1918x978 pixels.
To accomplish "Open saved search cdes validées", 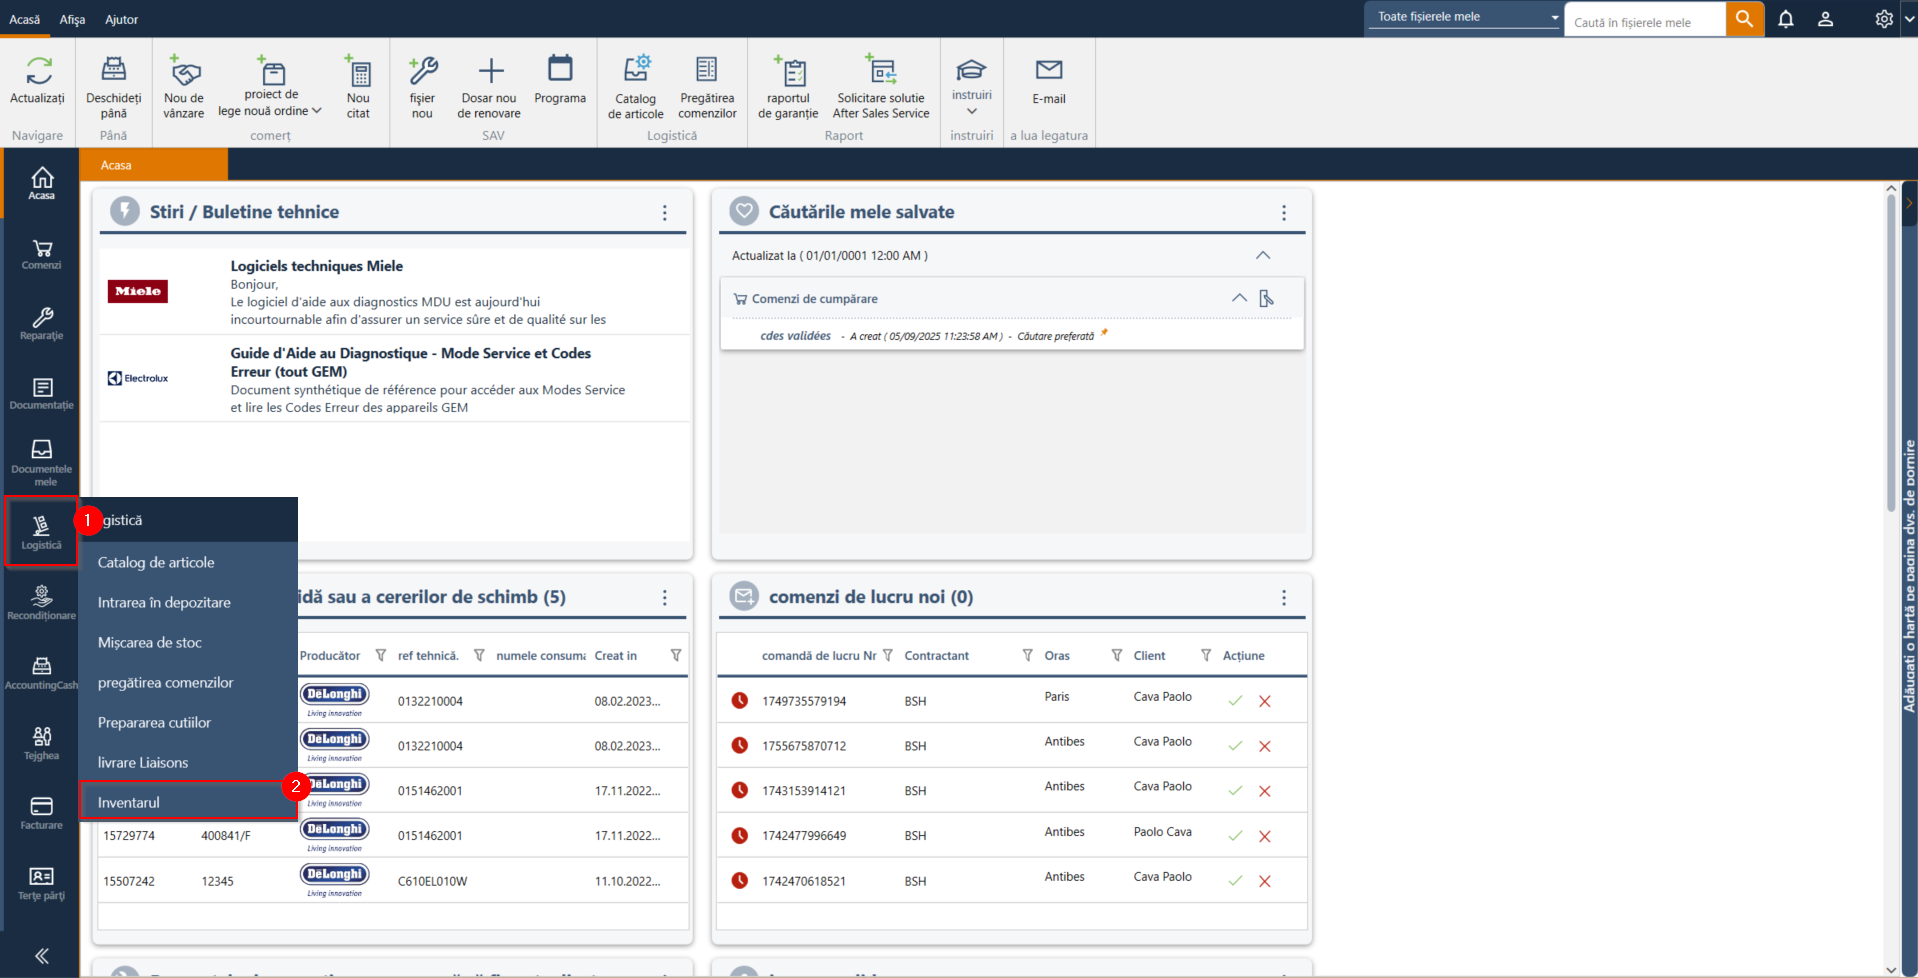I will pos(795,336).
